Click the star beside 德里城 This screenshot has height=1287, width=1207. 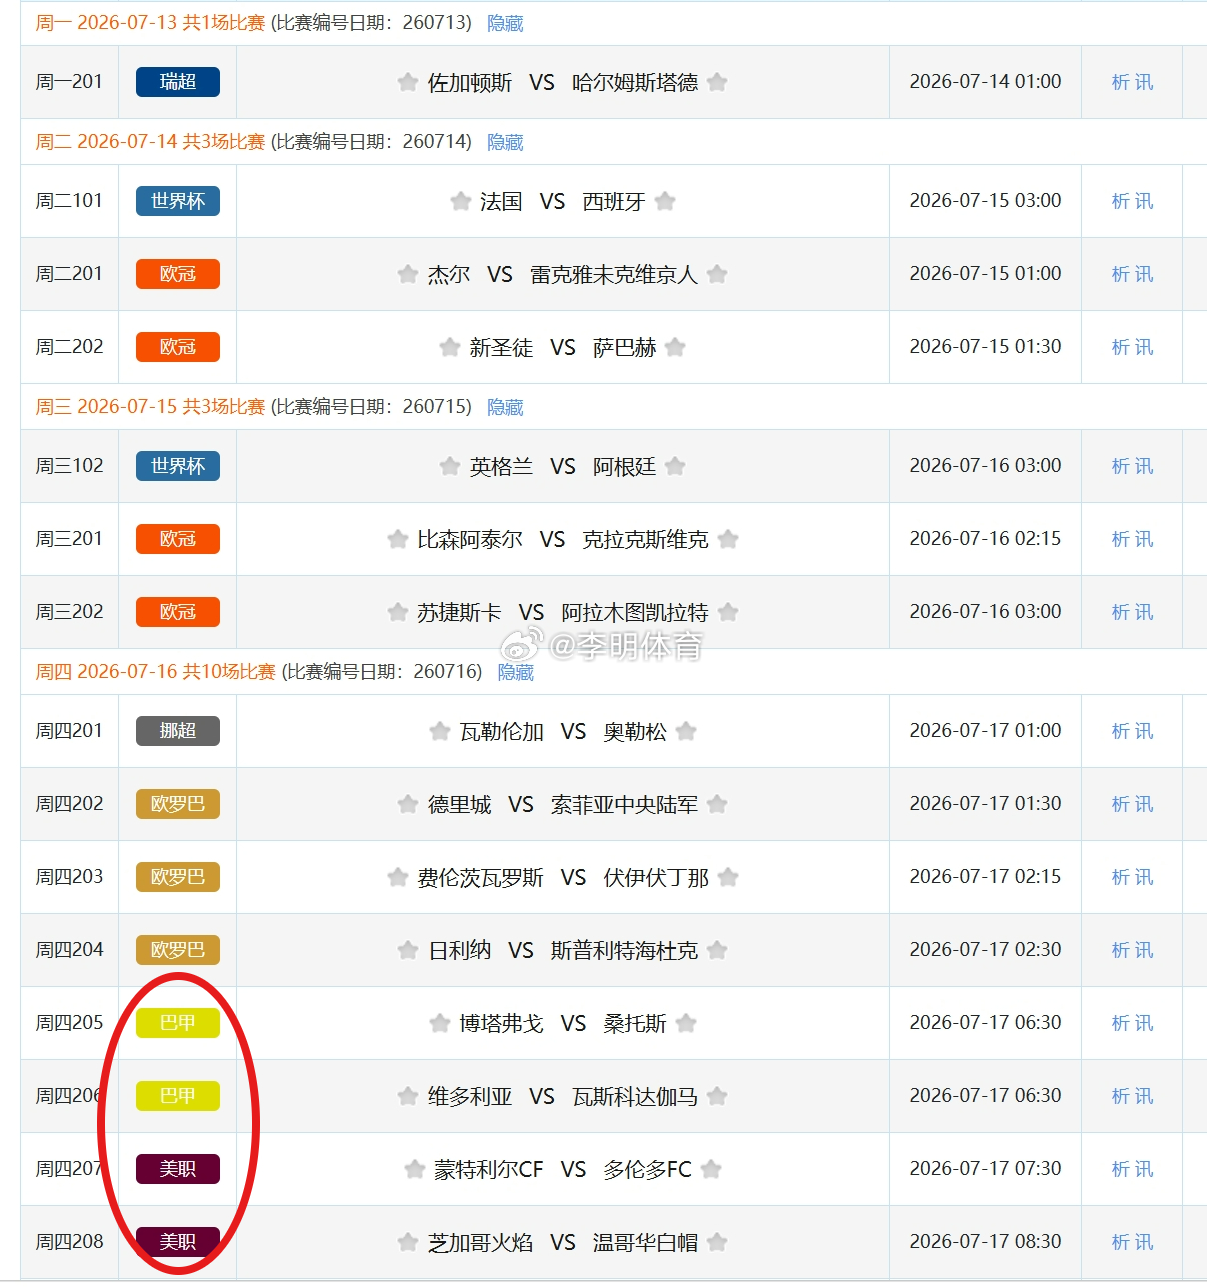click(x=408, y=804)
